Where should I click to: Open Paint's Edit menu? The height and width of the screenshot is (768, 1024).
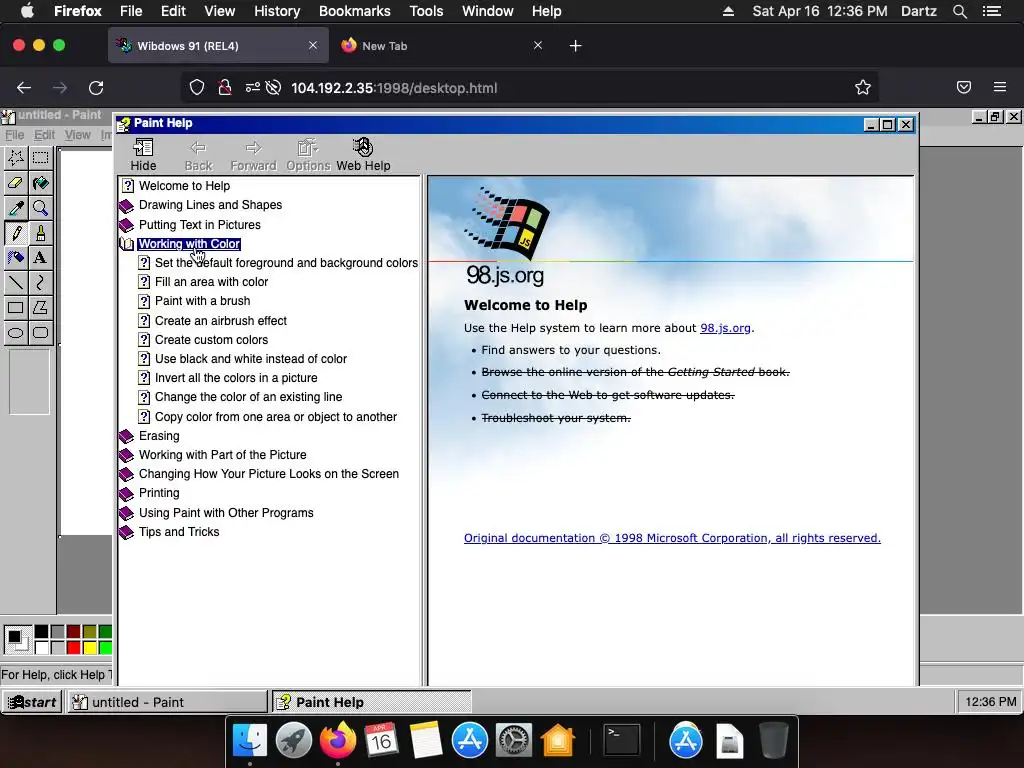point(44,135)
